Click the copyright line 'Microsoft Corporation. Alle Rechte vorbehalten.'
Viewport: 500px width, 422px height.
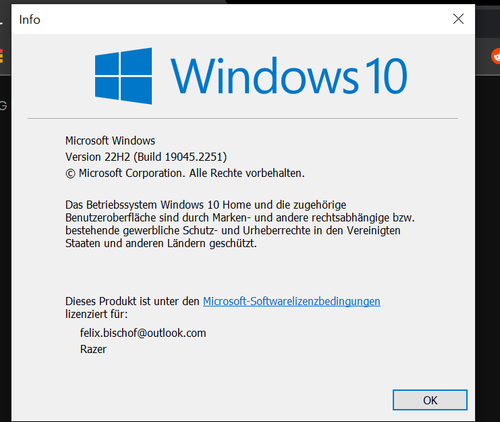tap(185, 173)
